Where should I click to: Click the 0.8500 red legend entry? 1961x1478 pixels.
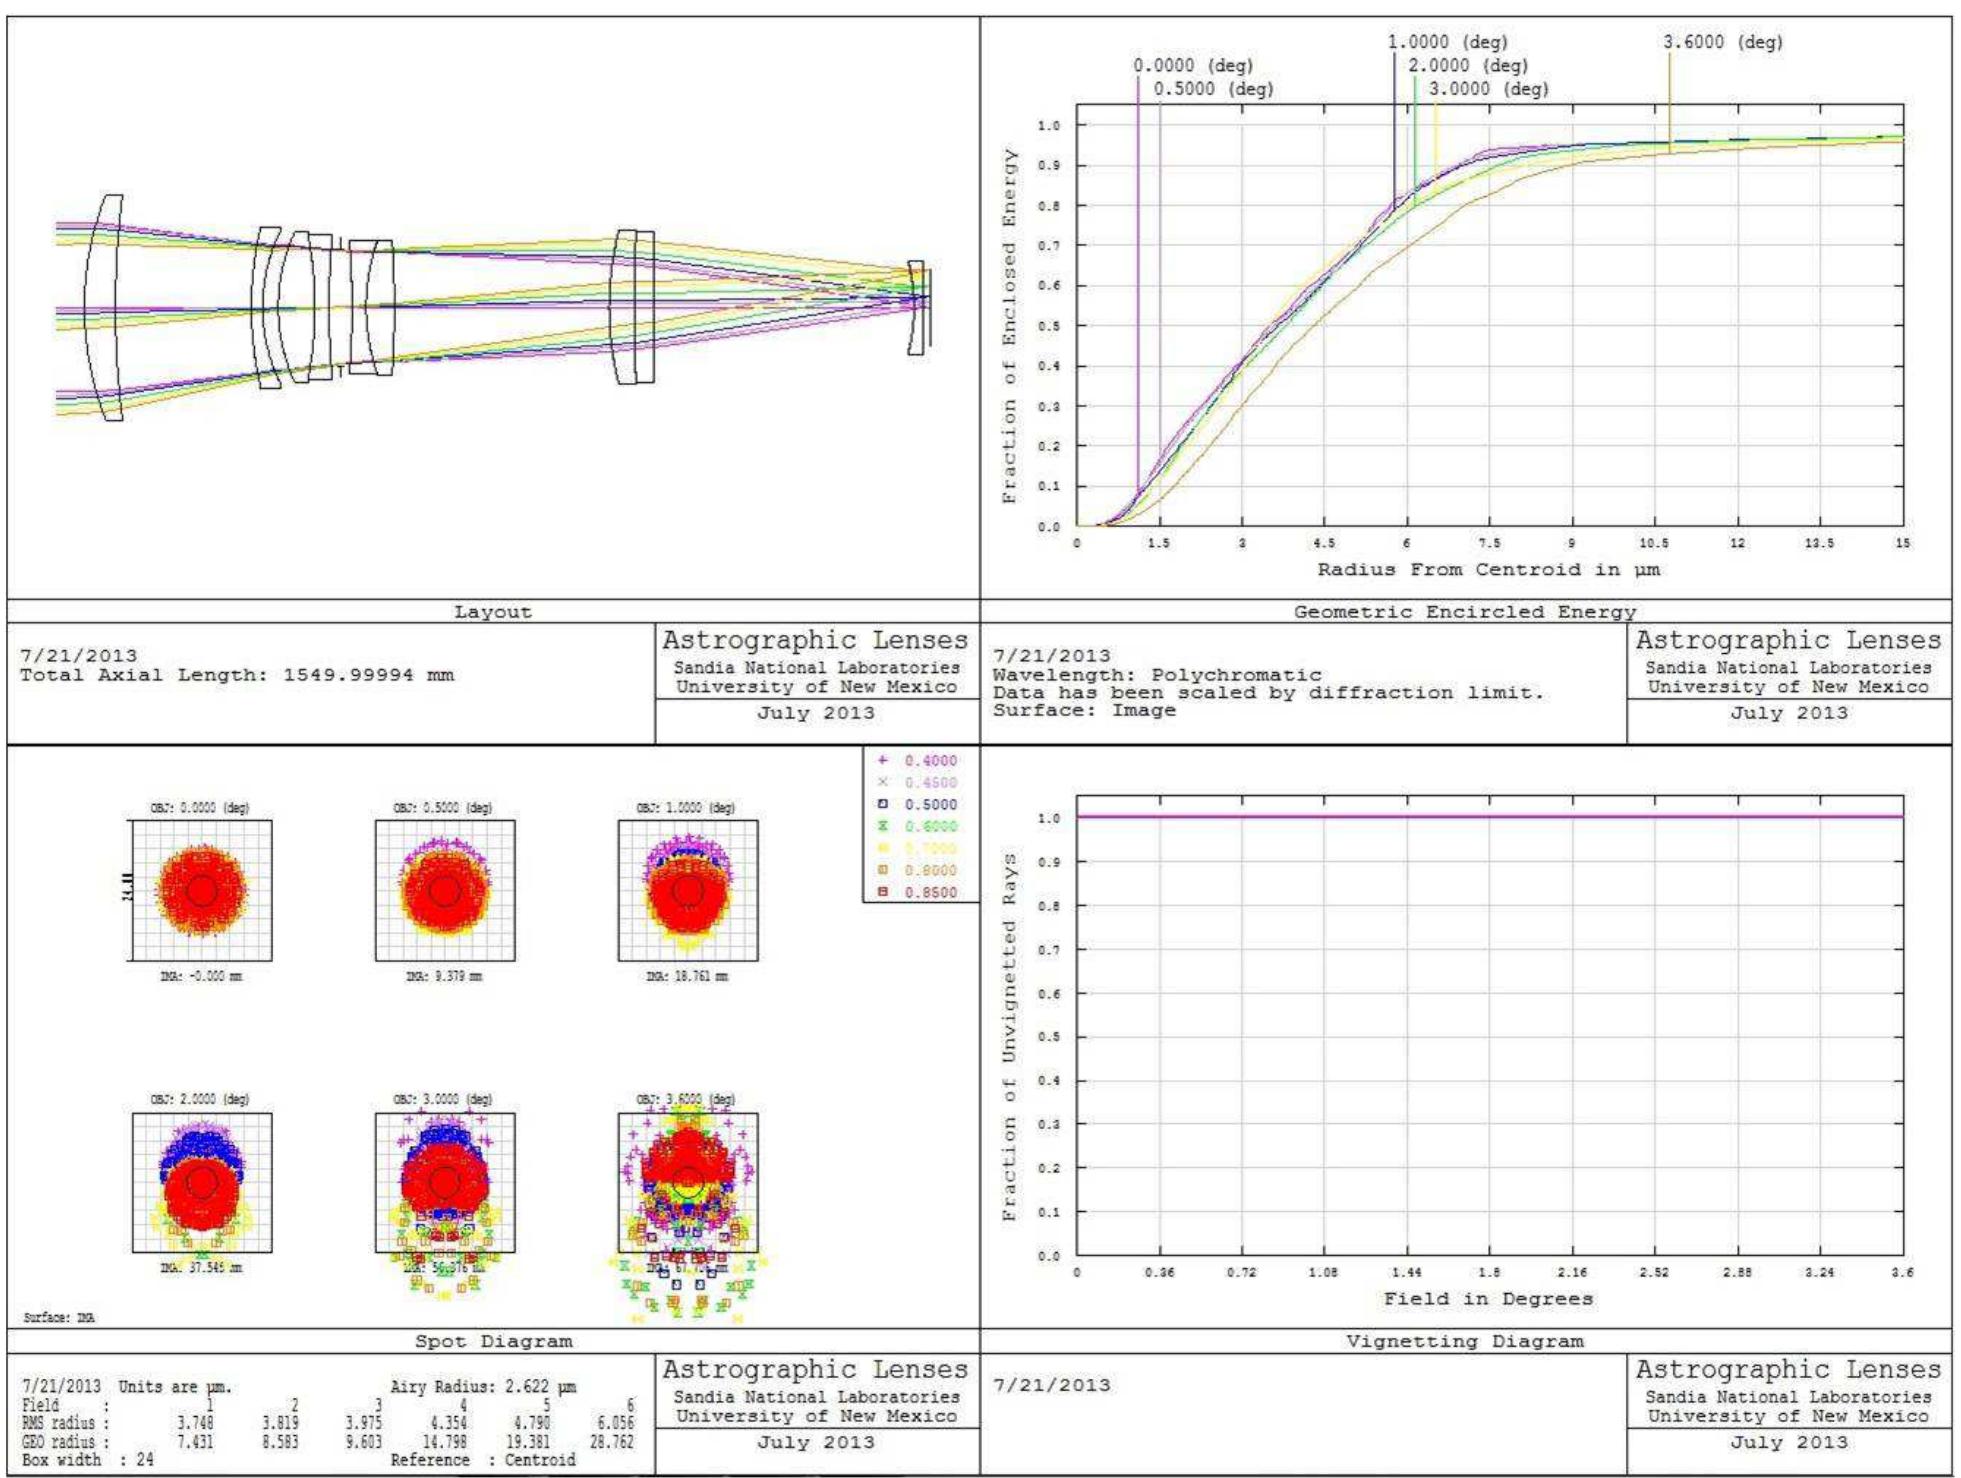918,893
